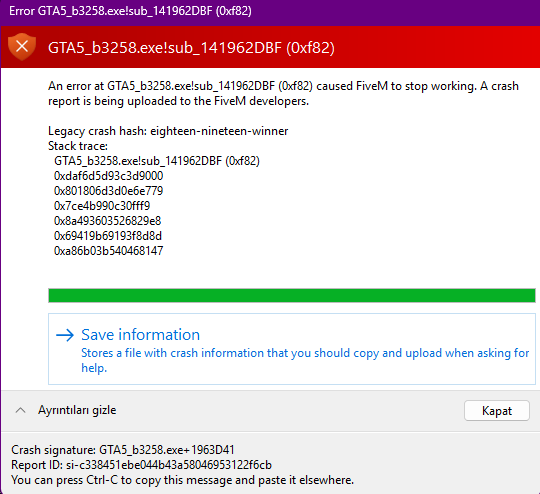Click stack address 0x7ce4b990c30fff9
Viewport: 540px width, 494px height.
[102, 206]
